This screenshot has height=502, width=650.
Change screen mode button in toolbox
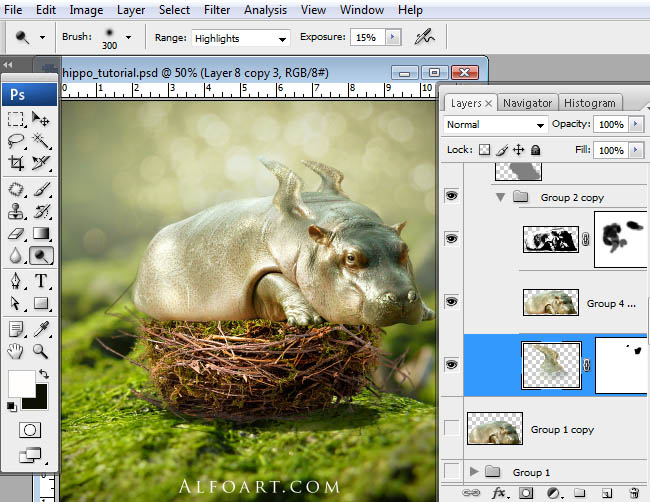30,455
